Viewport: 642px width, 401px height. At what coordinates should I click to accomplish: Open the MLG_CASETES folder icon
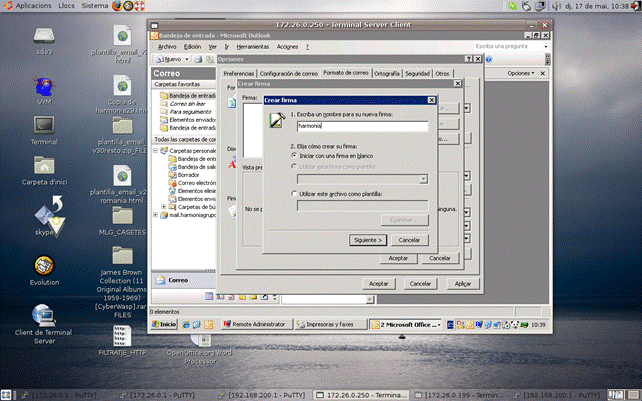coord(122,216)
